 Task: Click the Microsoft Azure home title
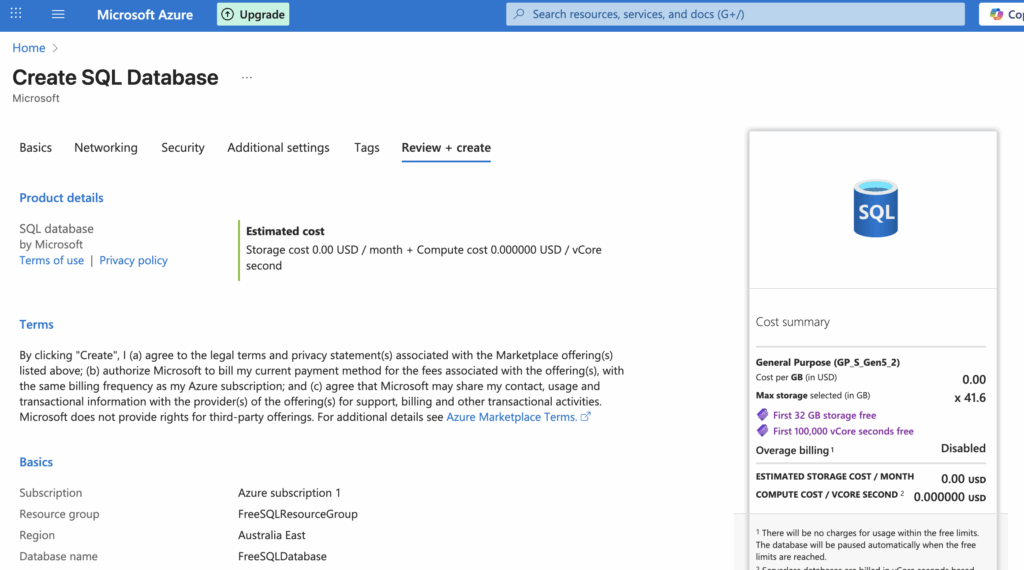(144, 14)
